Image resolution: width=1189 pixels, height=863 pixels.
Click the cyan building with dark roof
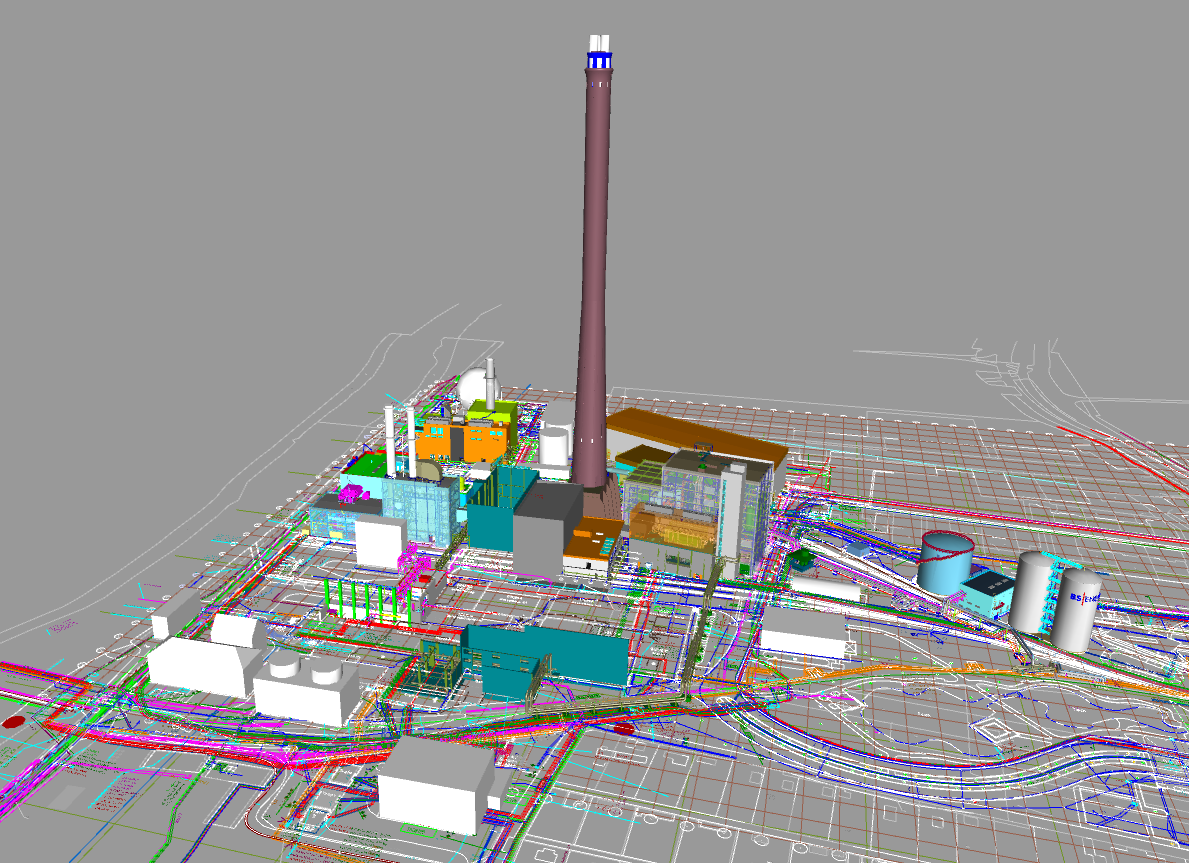(x=990, y=593)
